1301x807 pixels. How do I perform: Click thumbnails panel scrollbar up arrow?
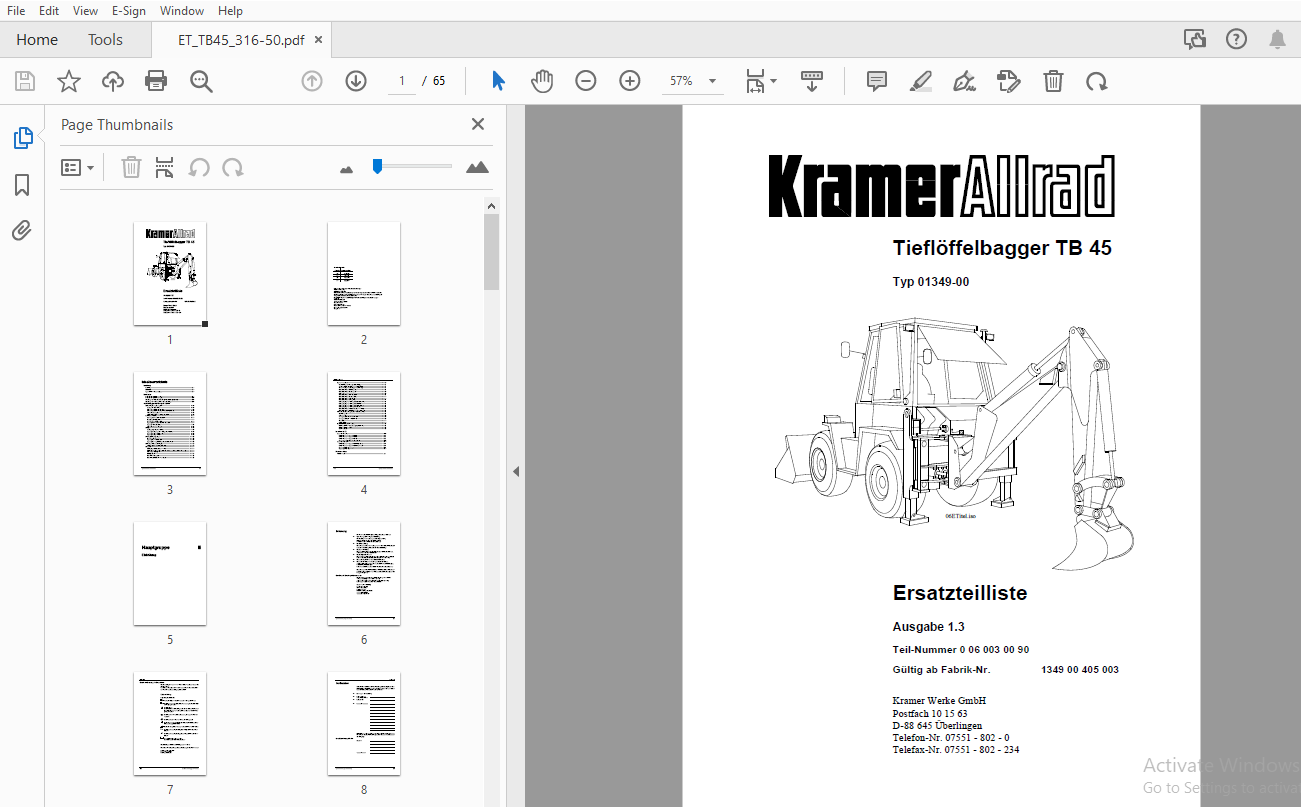[491, 206]
